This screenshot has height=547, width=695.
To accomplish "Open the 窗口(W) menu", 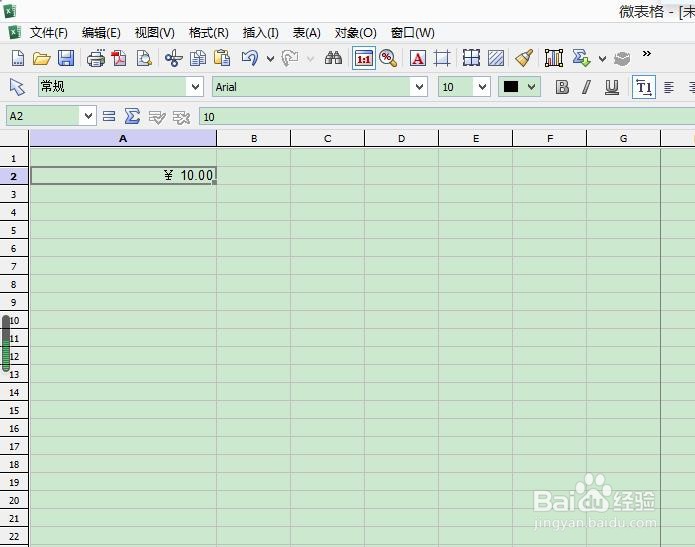I will click(x=413, y=33).
